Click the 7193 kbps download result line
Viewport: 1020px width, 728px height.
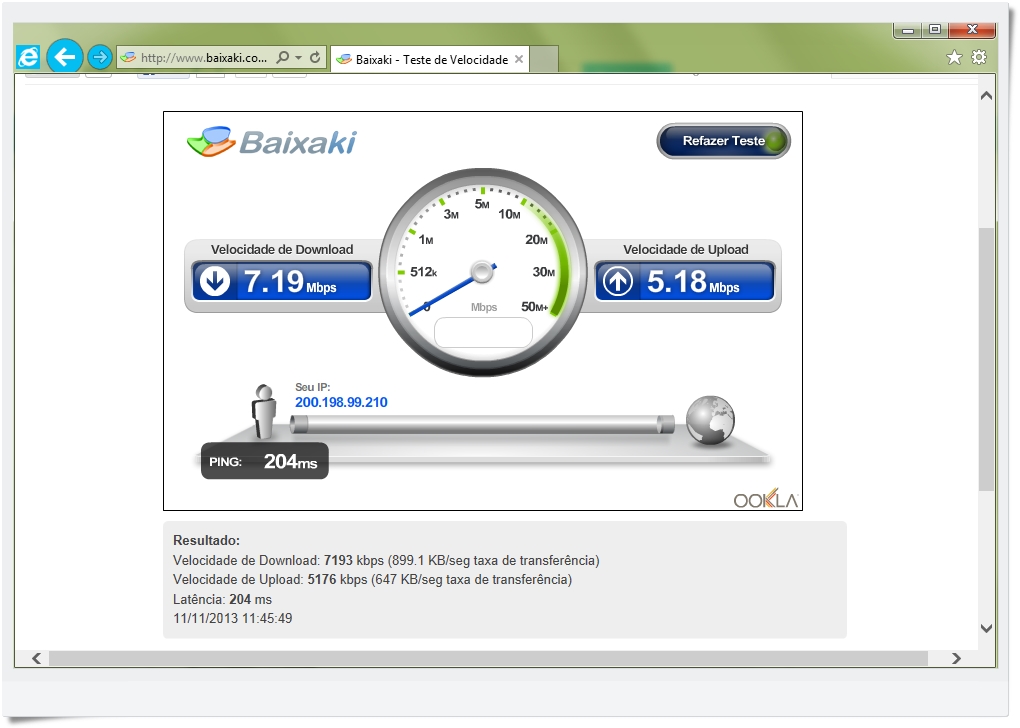click(386, 560)
